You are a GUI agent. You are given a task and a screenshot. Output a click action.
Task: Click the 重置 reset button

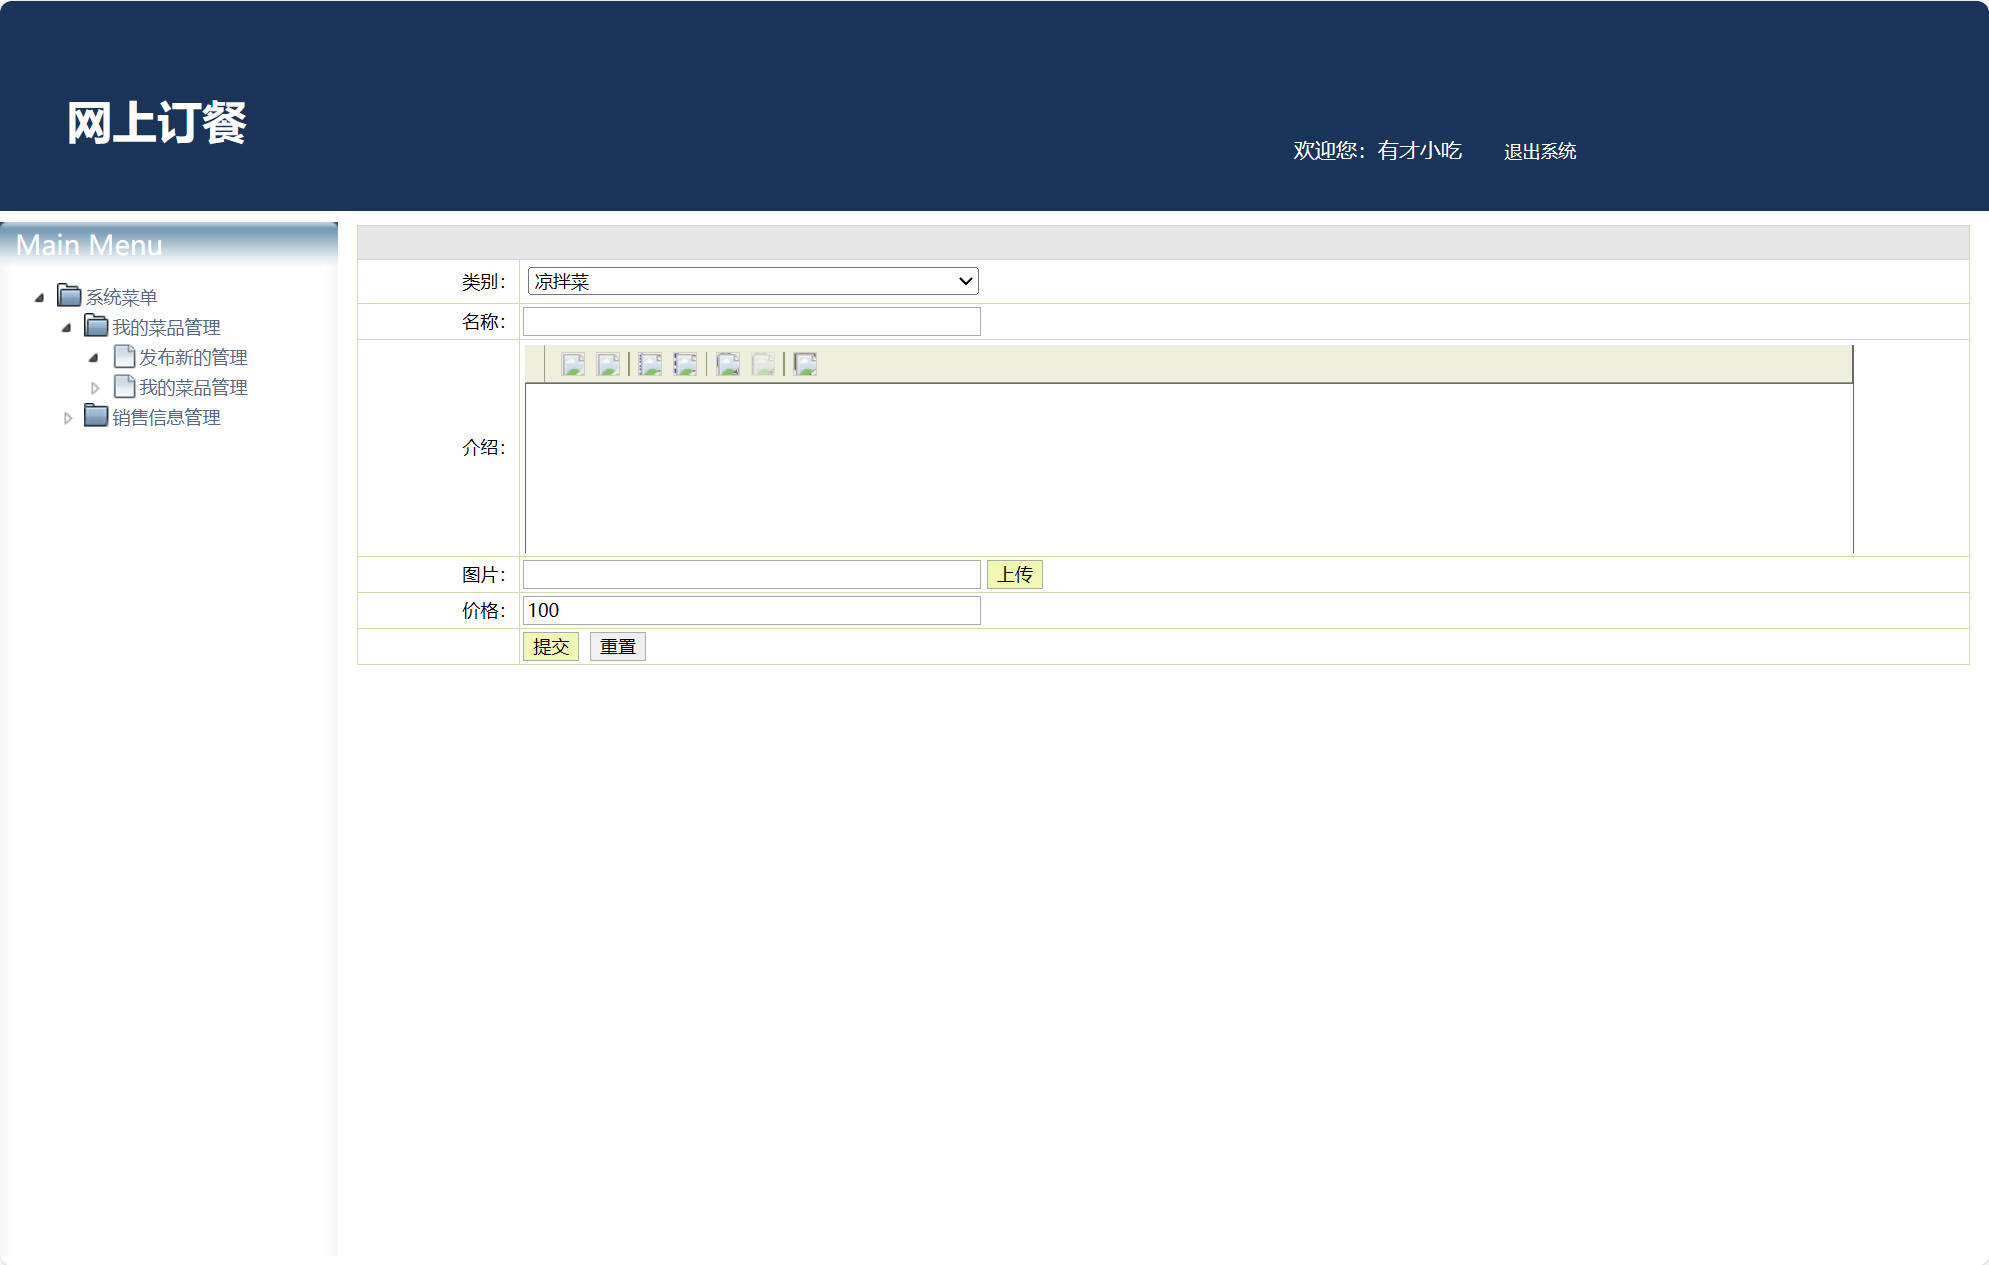tap(617, 646)
